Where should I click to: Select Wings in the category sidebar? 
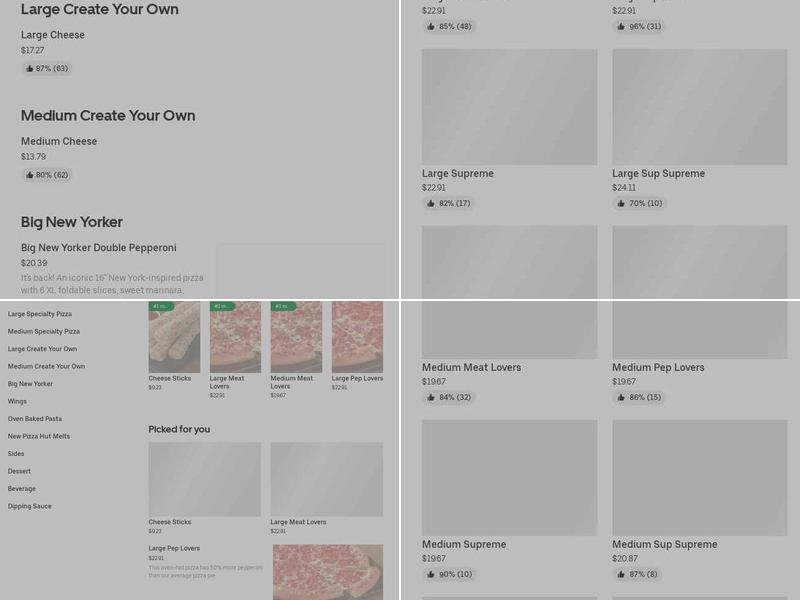pyautogui.click(x=17, y=401)
